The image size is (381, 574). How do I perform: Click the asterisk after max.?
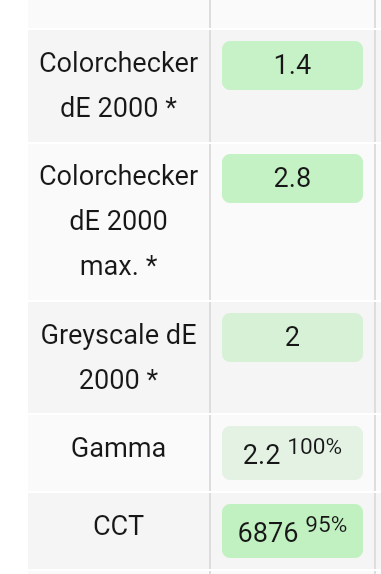tap(152, 263)
